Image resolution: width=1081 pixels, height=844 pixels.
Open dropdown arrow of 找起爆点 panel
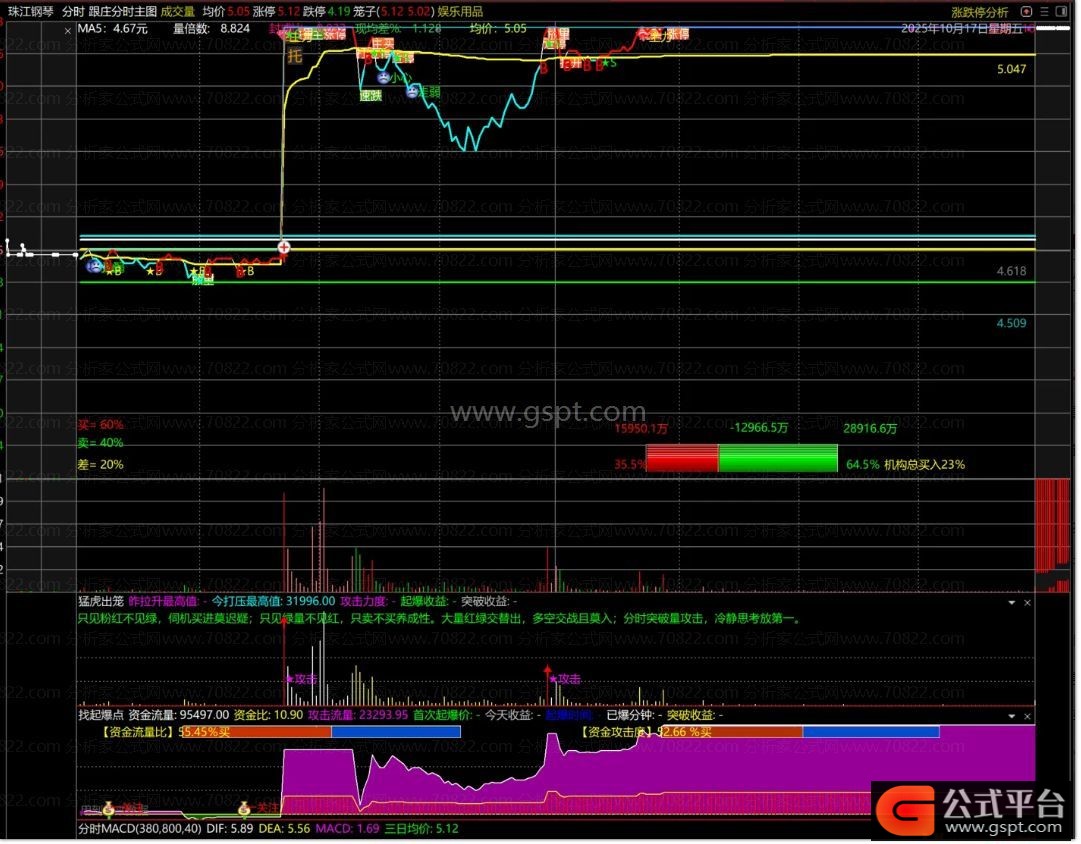click(1011, 716)
